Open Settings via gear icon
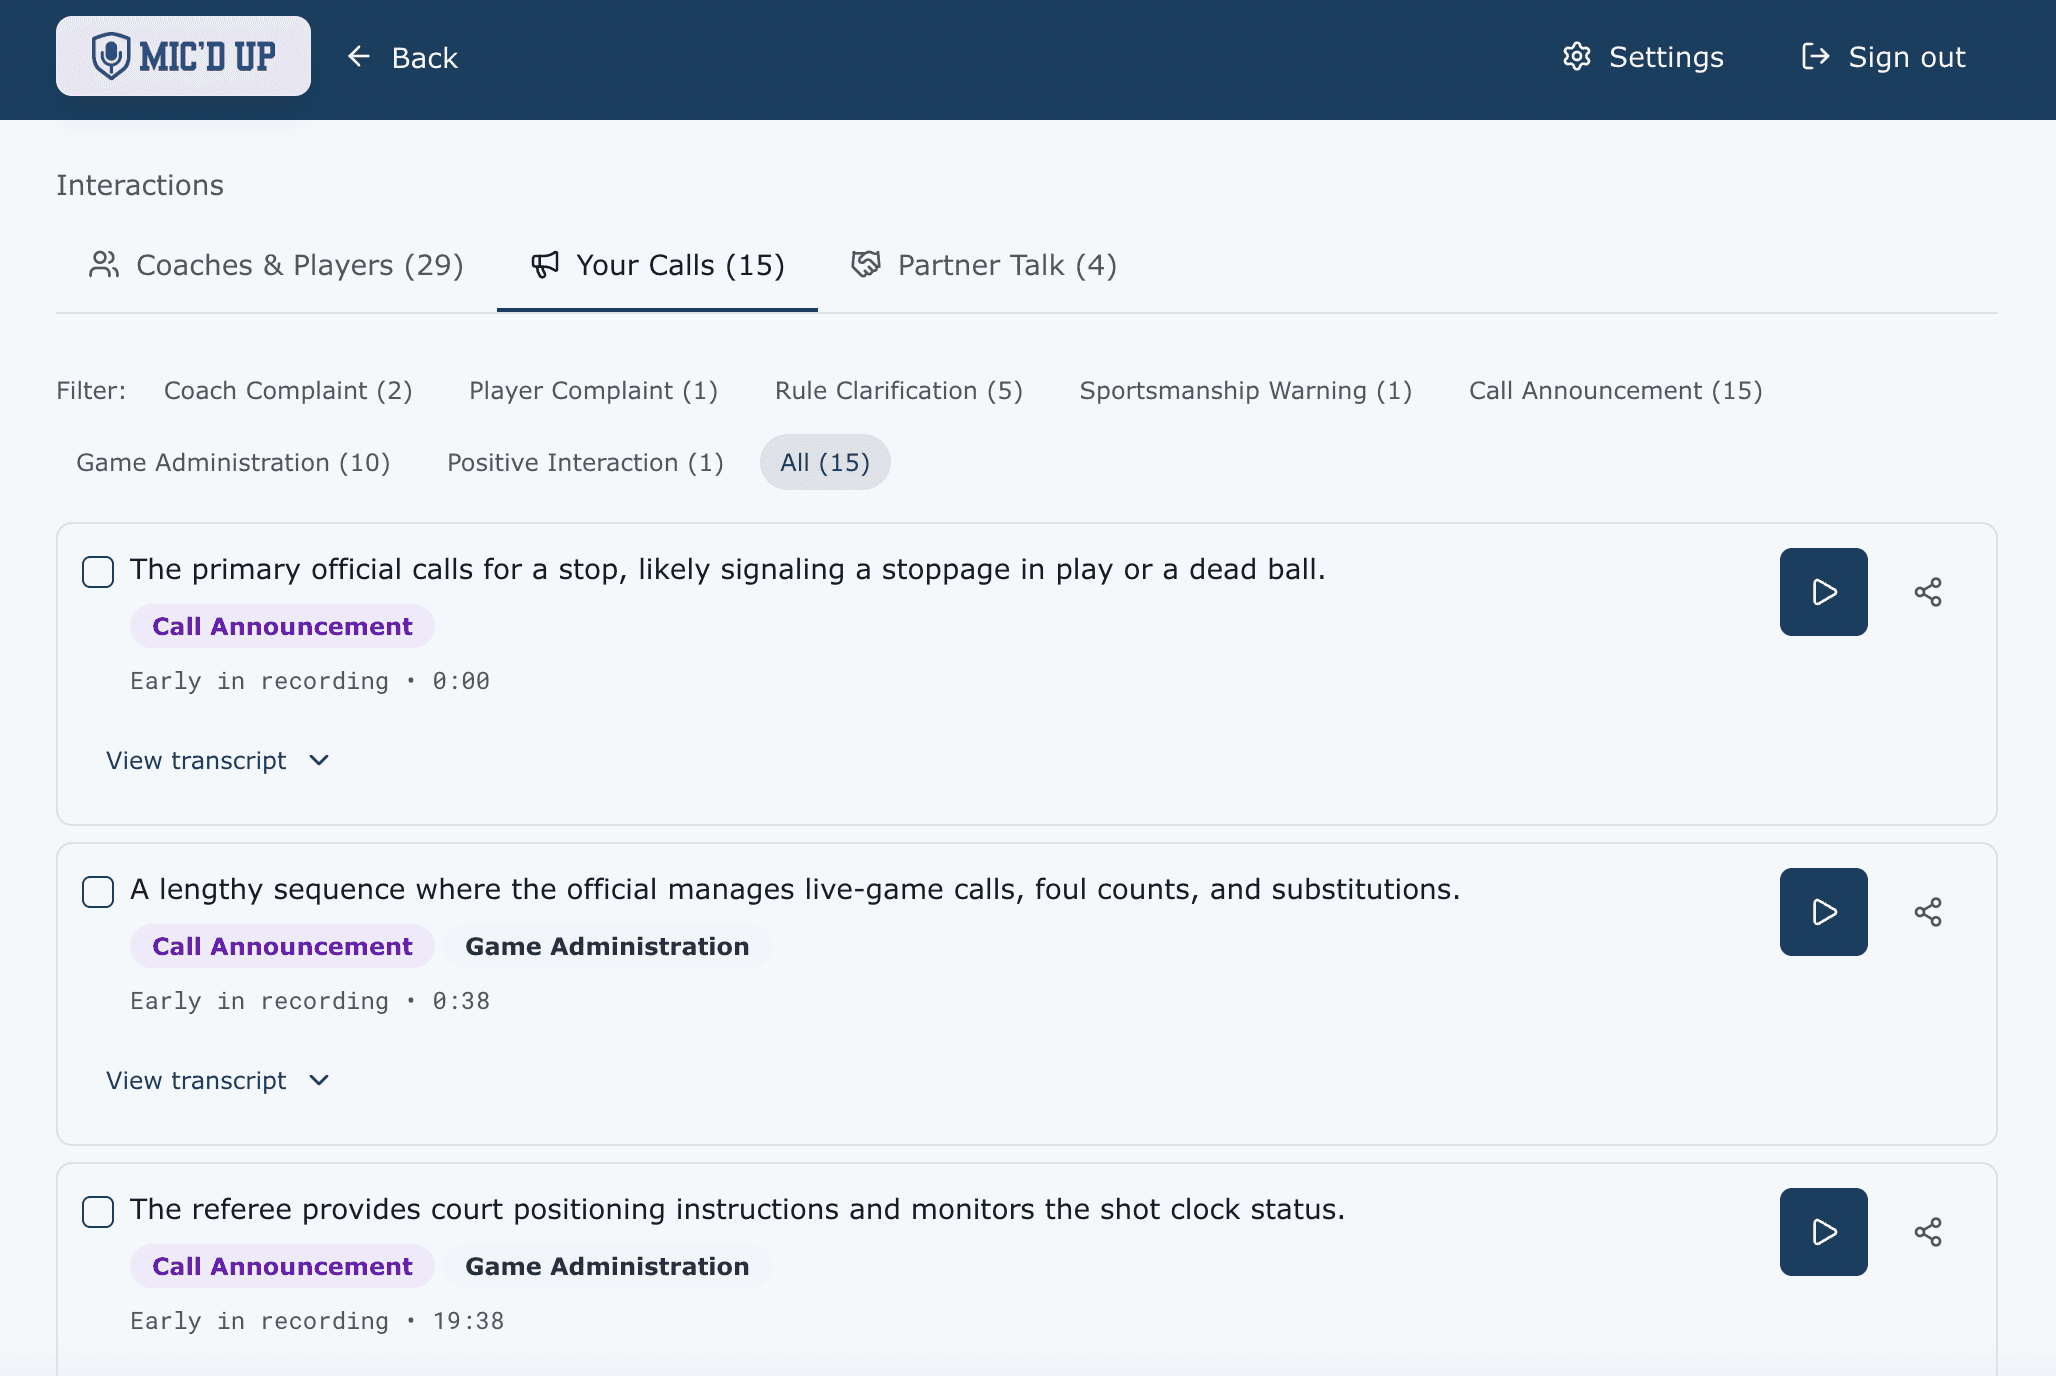 (1577, 57)
